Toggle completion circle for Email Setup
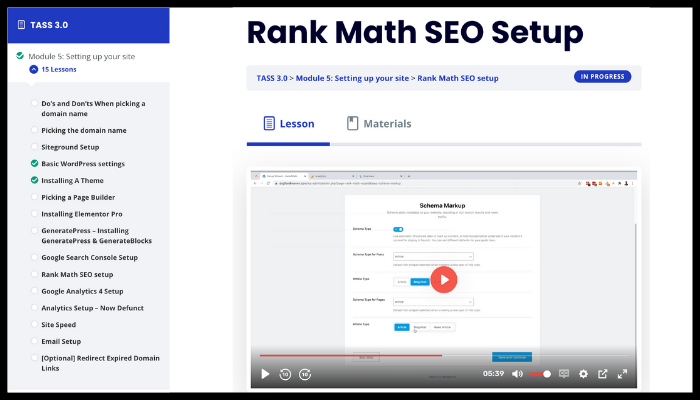This screenshot has width=700, height=400. click(34, 341)
